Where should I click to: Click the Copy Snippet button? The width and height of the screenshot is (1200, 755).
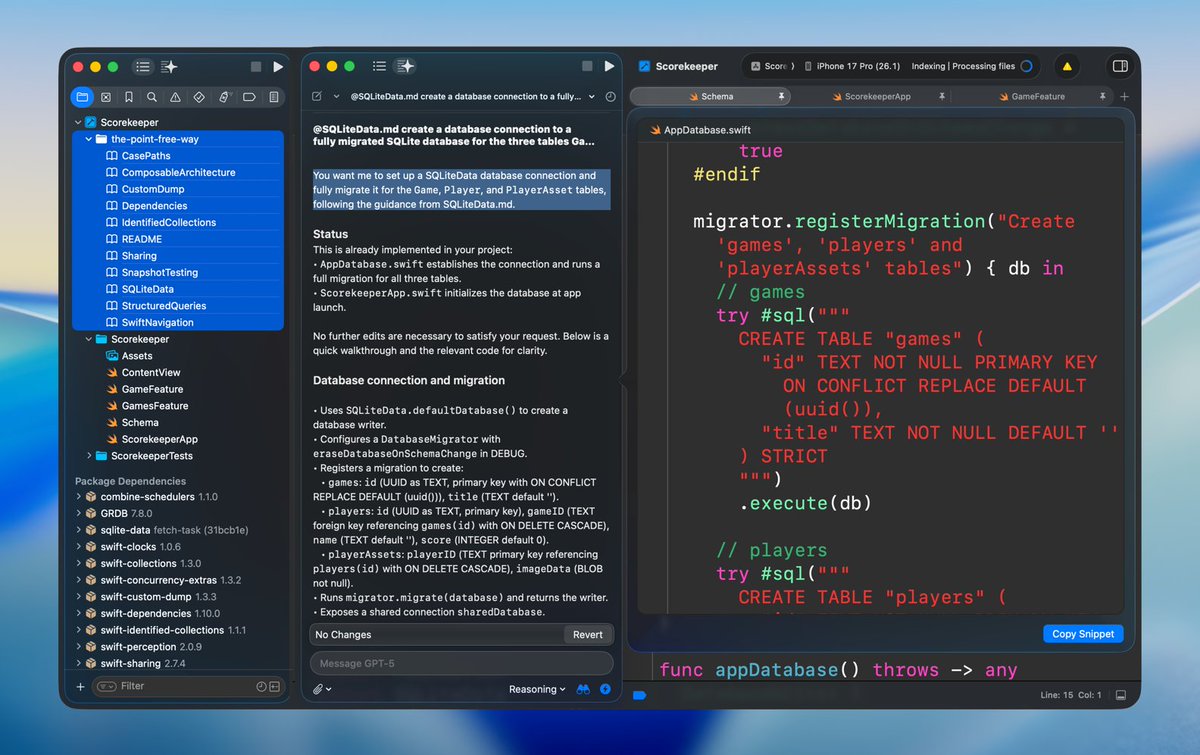(1083, 634)
